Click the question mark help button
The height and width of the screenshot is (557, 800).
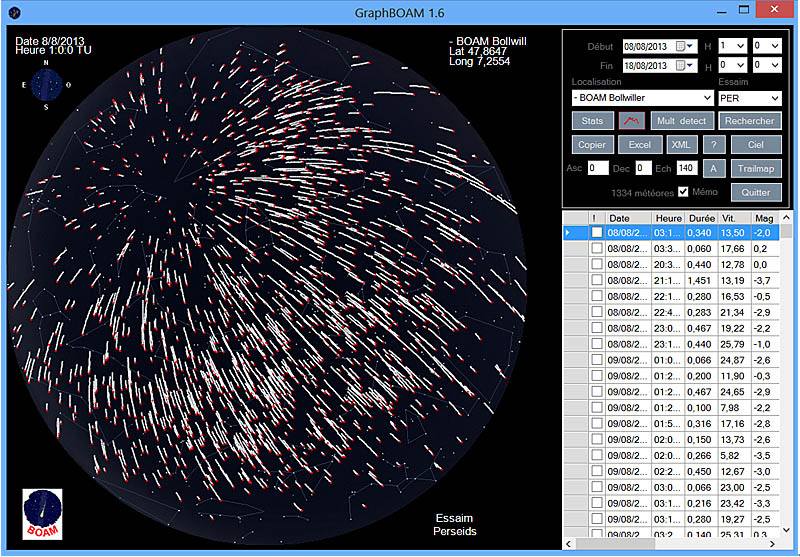(713, 145)
